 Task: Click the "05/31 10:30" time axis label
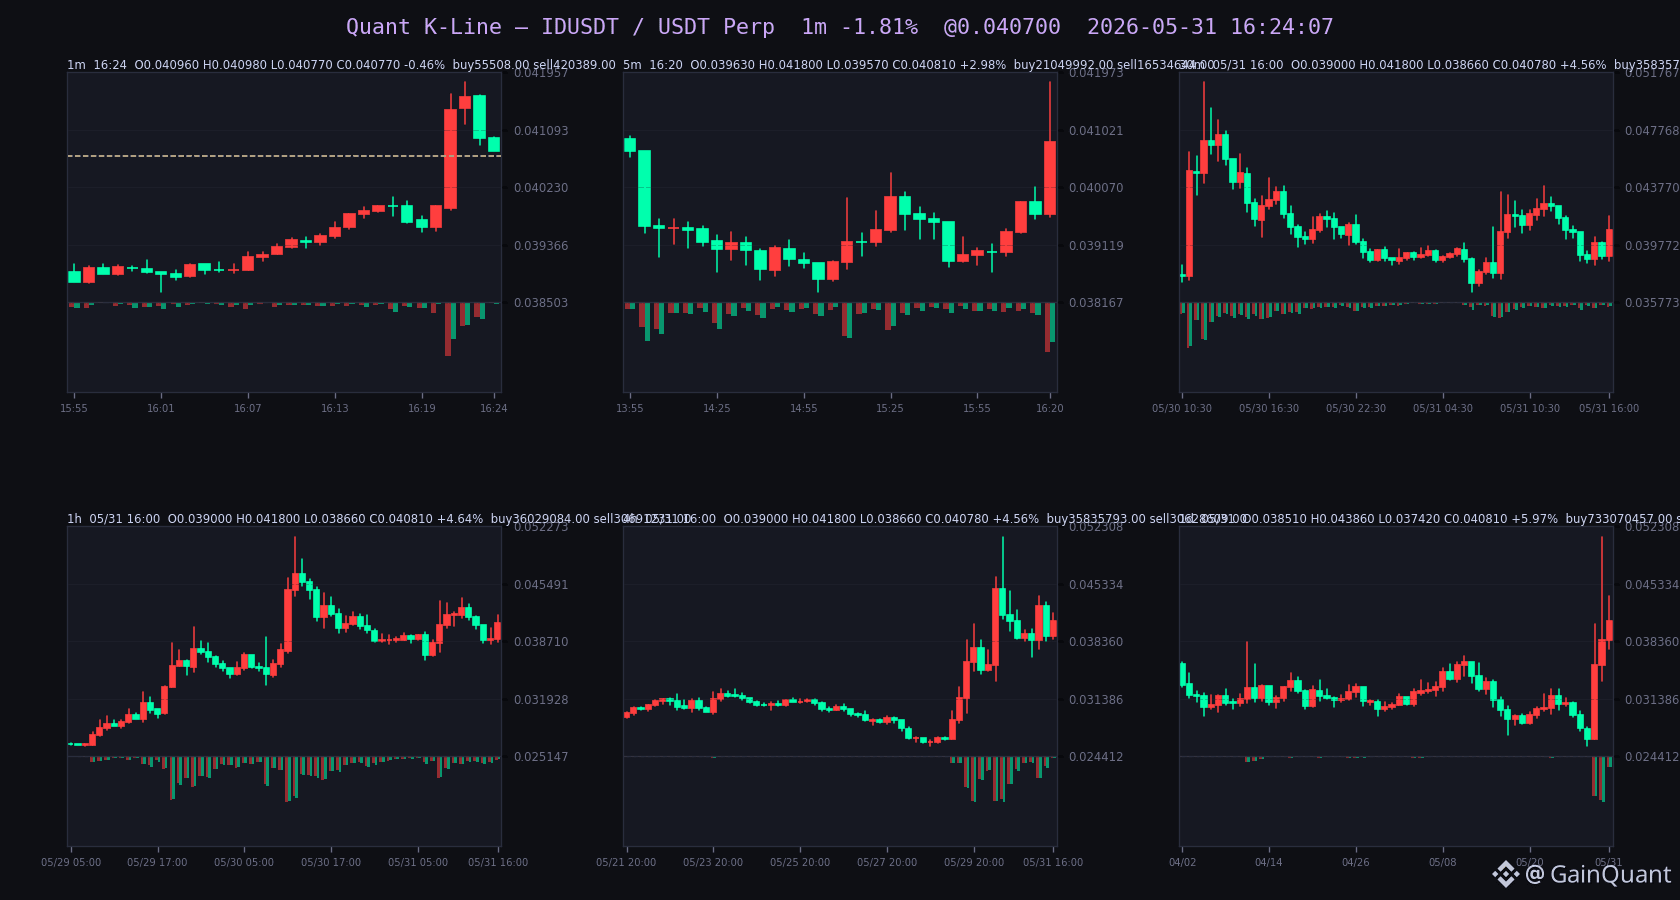(x=1530, y=408)
